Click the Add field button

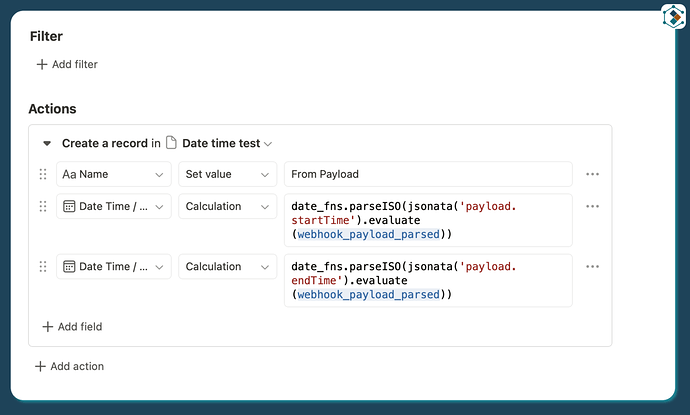(72, 327)
